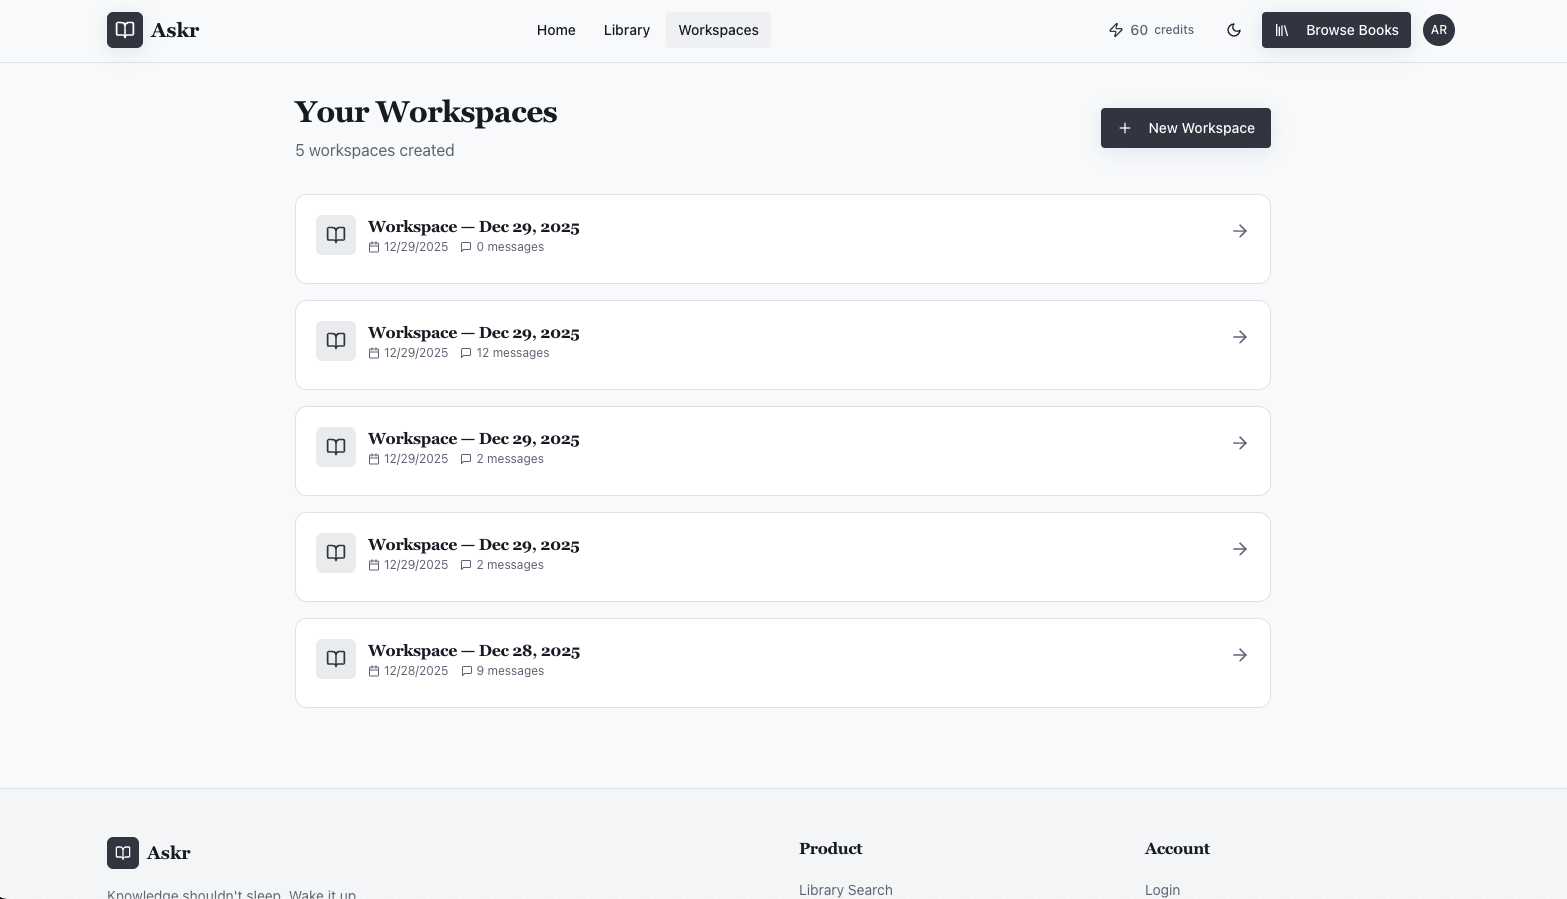
Task: Create a New Workspace
Action: click(x=1186, y=128)
